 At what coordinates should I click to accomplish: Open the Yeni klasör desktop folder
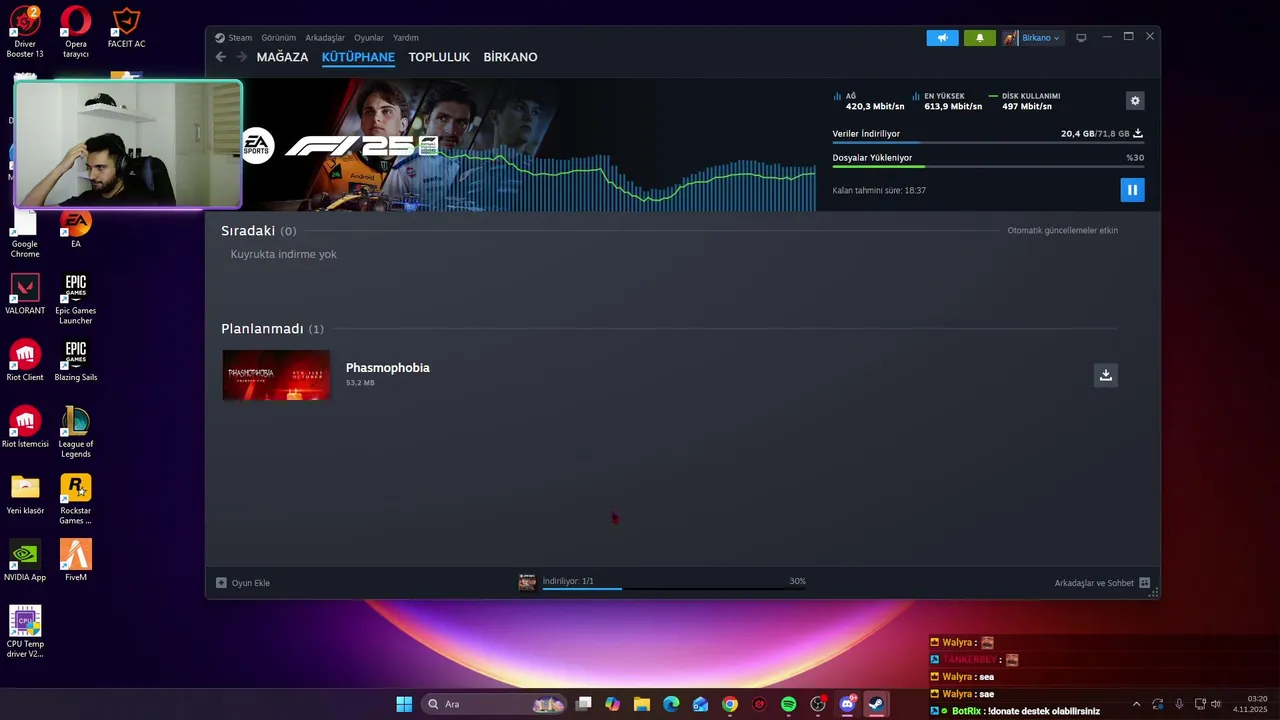click(25, 495)
